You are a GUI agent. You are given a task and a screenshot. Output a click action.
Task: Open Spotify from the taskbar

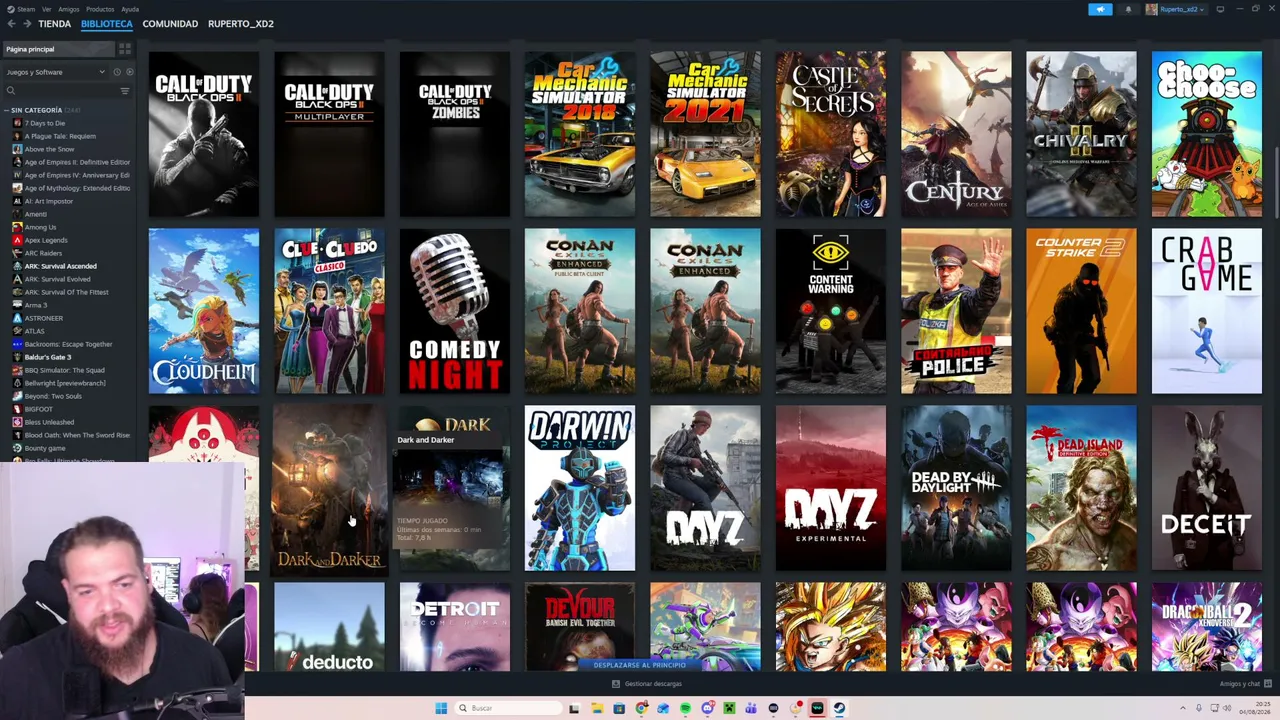tap(685, 708)
